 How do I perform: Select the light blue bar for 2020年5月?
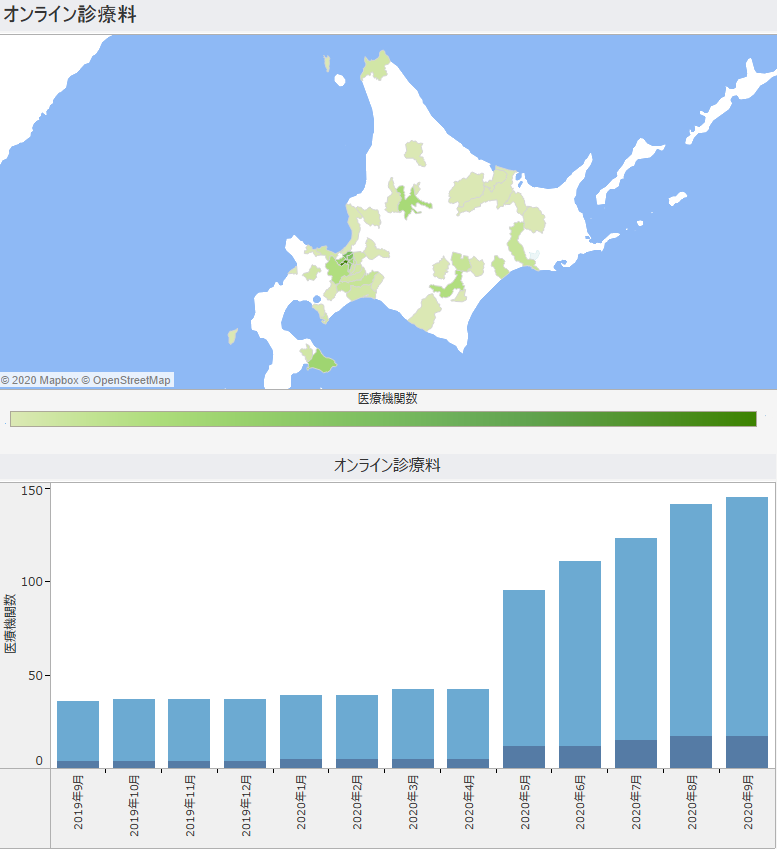(x=523, y=667)
